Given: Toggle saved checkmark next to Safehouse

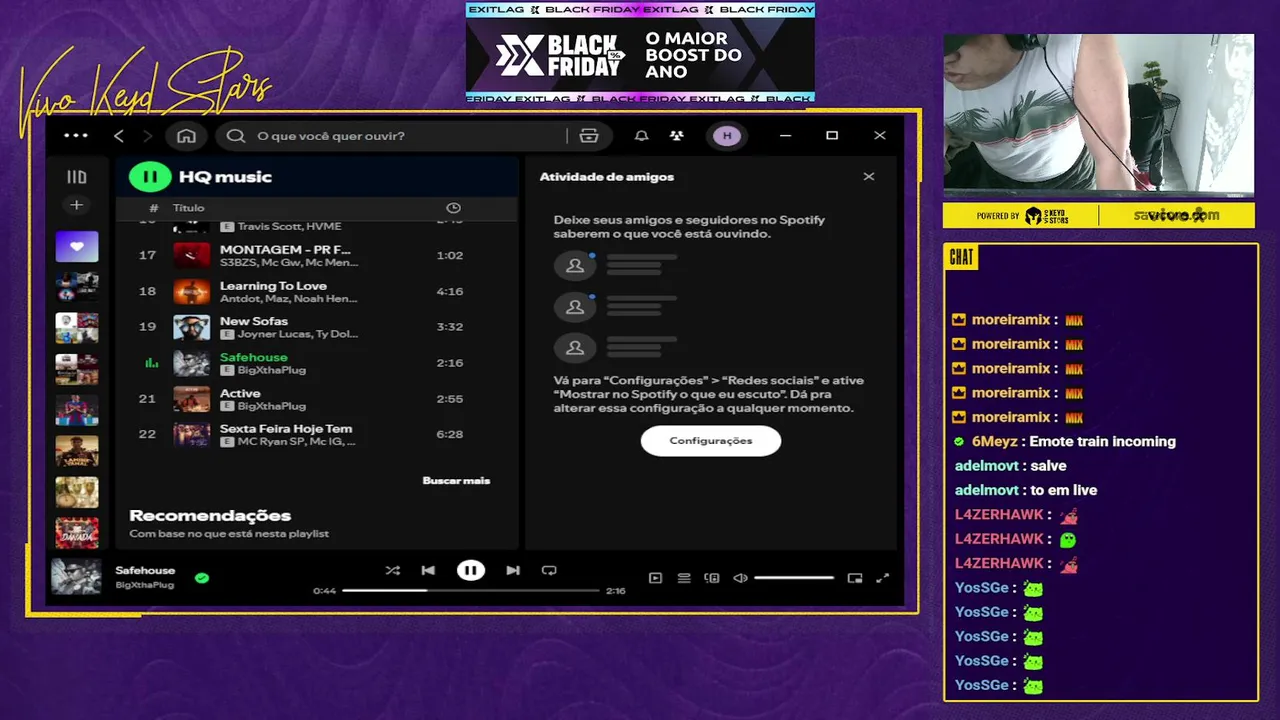Looking at the screenshot, I should pos(202,578).
